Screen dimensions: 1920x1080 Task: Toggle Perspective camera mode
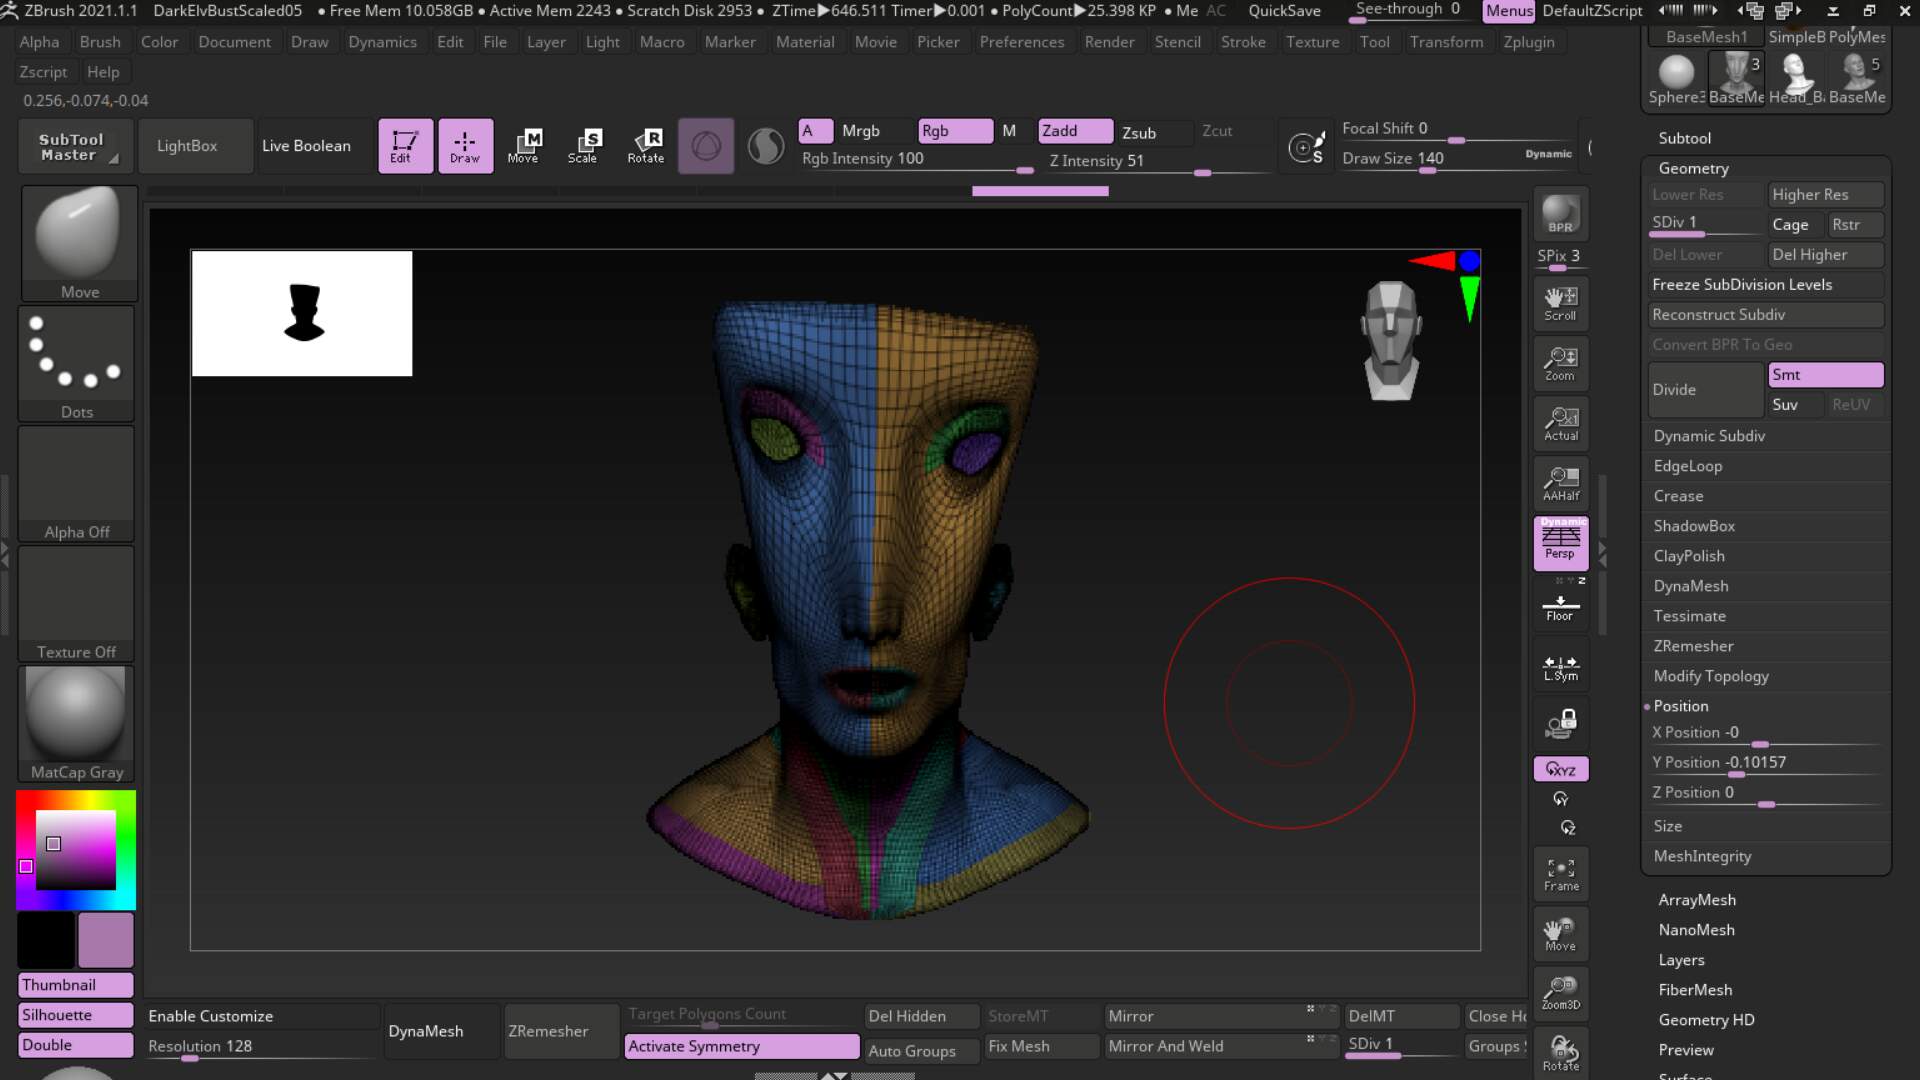[1560, 543]
